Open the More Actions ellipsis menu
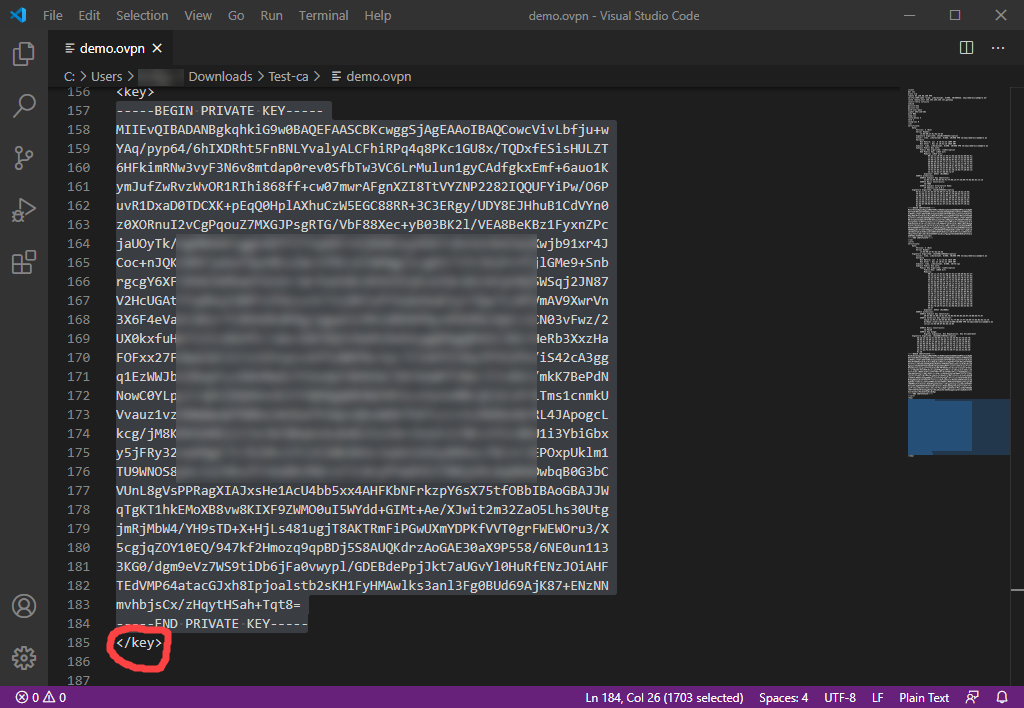 (x=998, y=47)
